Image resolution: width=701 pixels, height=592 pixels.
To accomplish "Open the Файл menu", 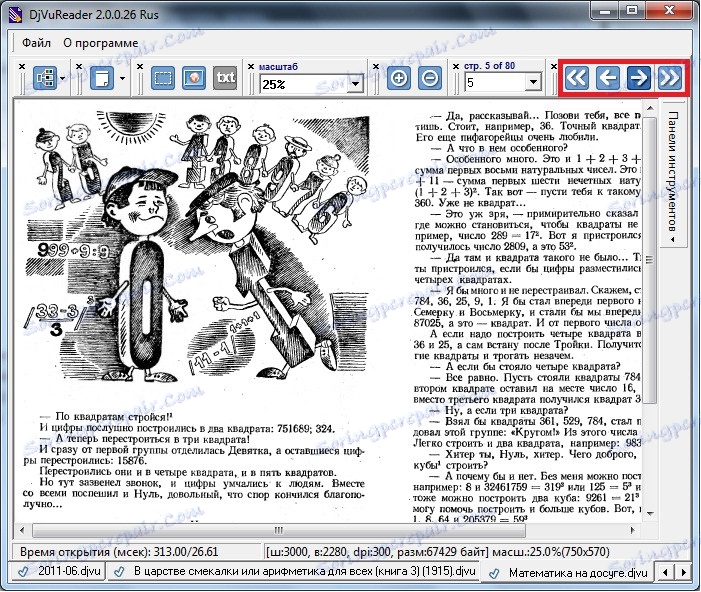I will 37,43.
